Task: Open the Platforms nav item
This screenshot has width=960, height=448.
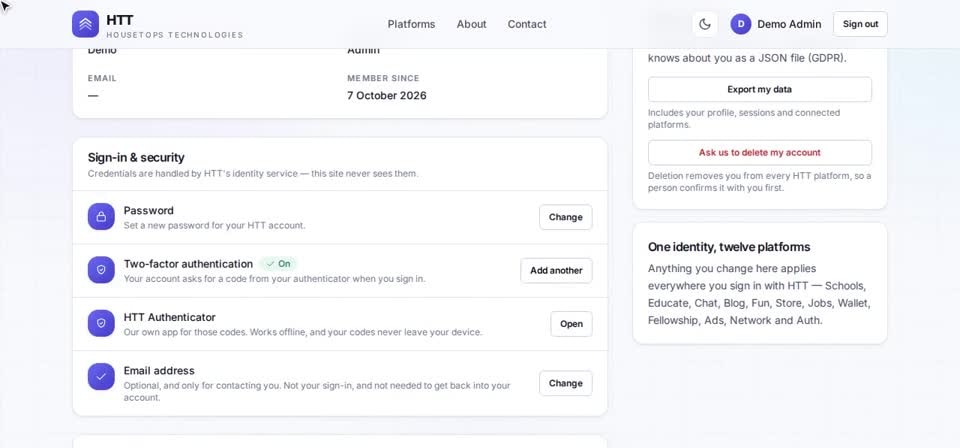Action: point(411,24)
